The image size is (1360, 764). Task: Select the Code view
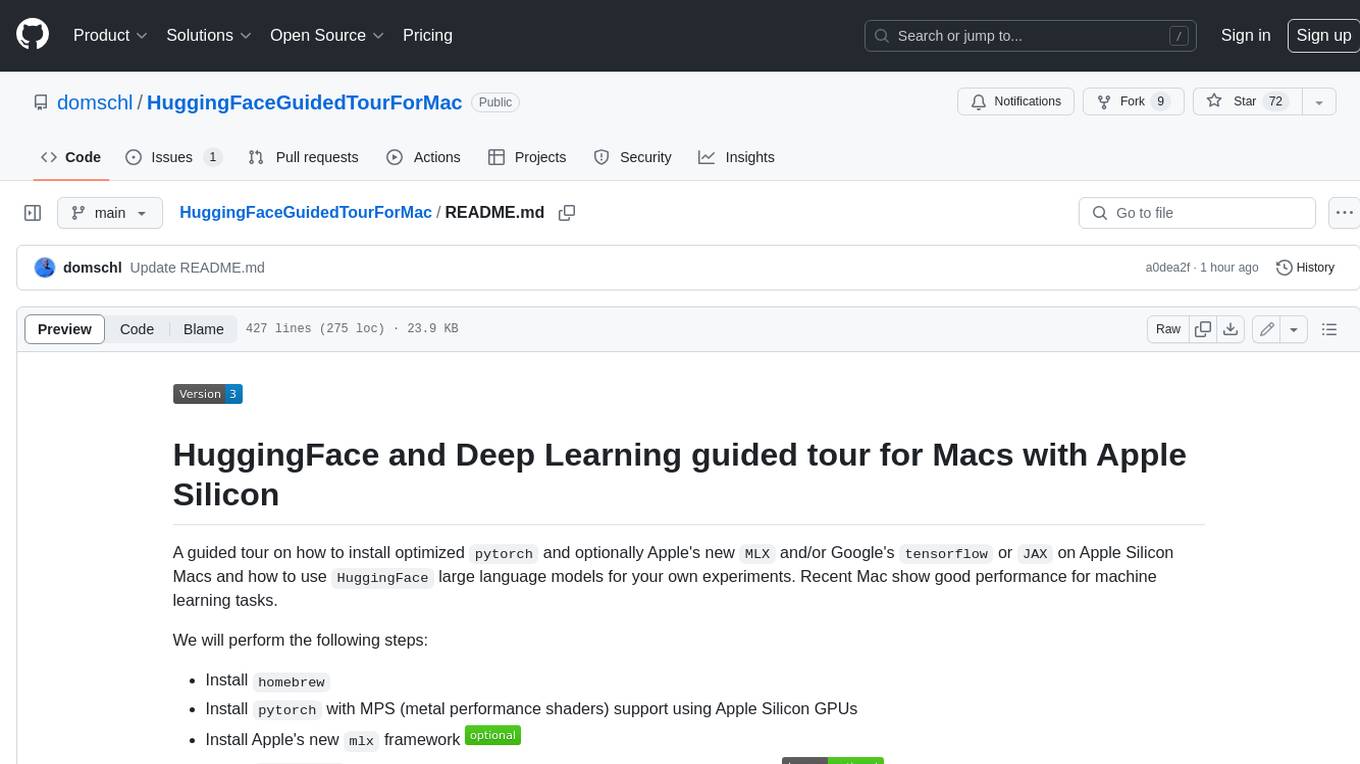[137, 329]
